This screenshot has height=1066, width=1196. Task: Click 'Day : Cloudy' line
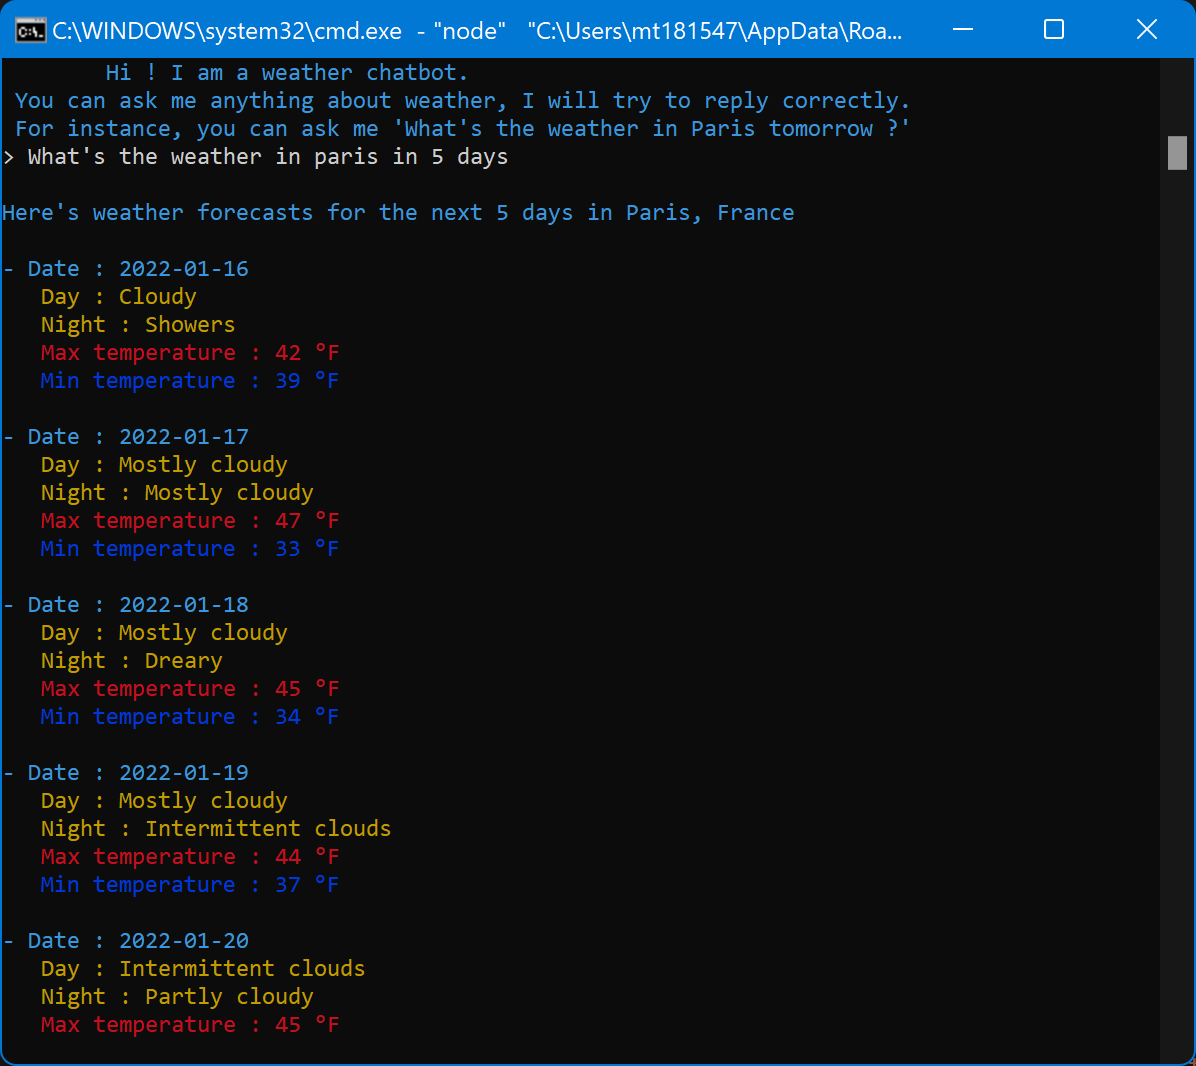pyautogui.click(x=118, y=297)
